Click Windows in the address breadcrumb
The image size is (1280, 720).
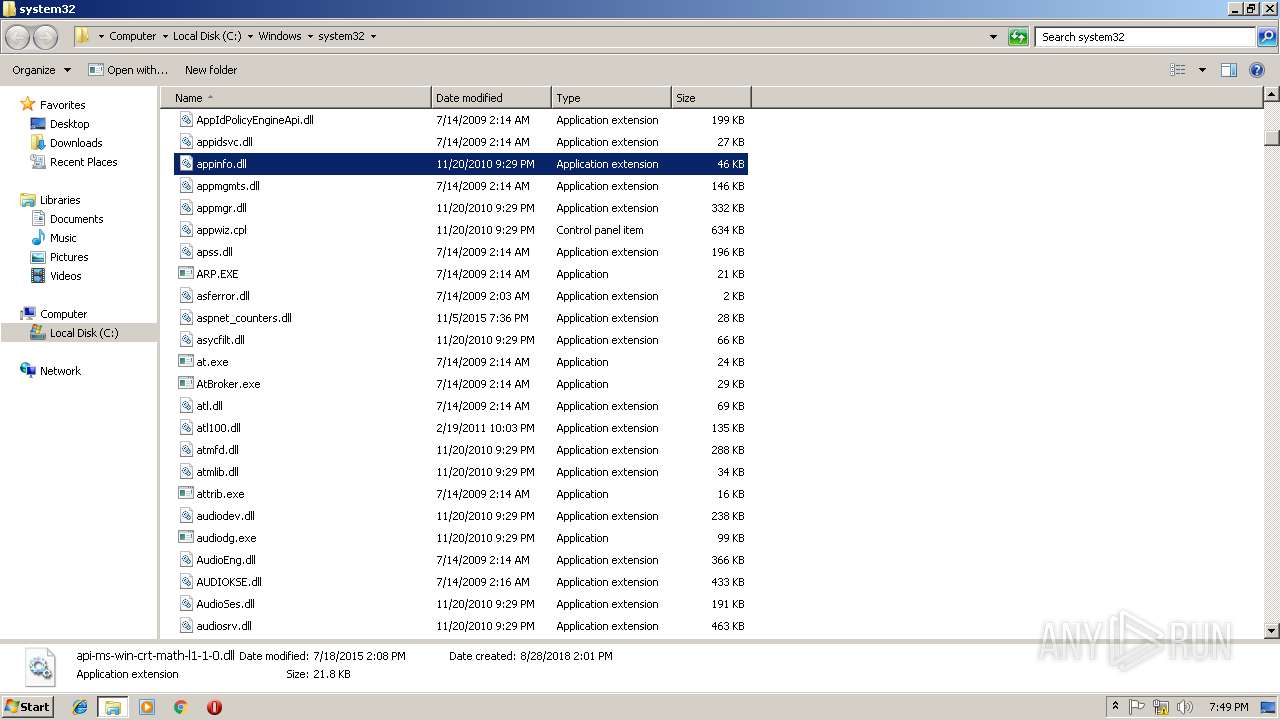[x=280, y=37]
